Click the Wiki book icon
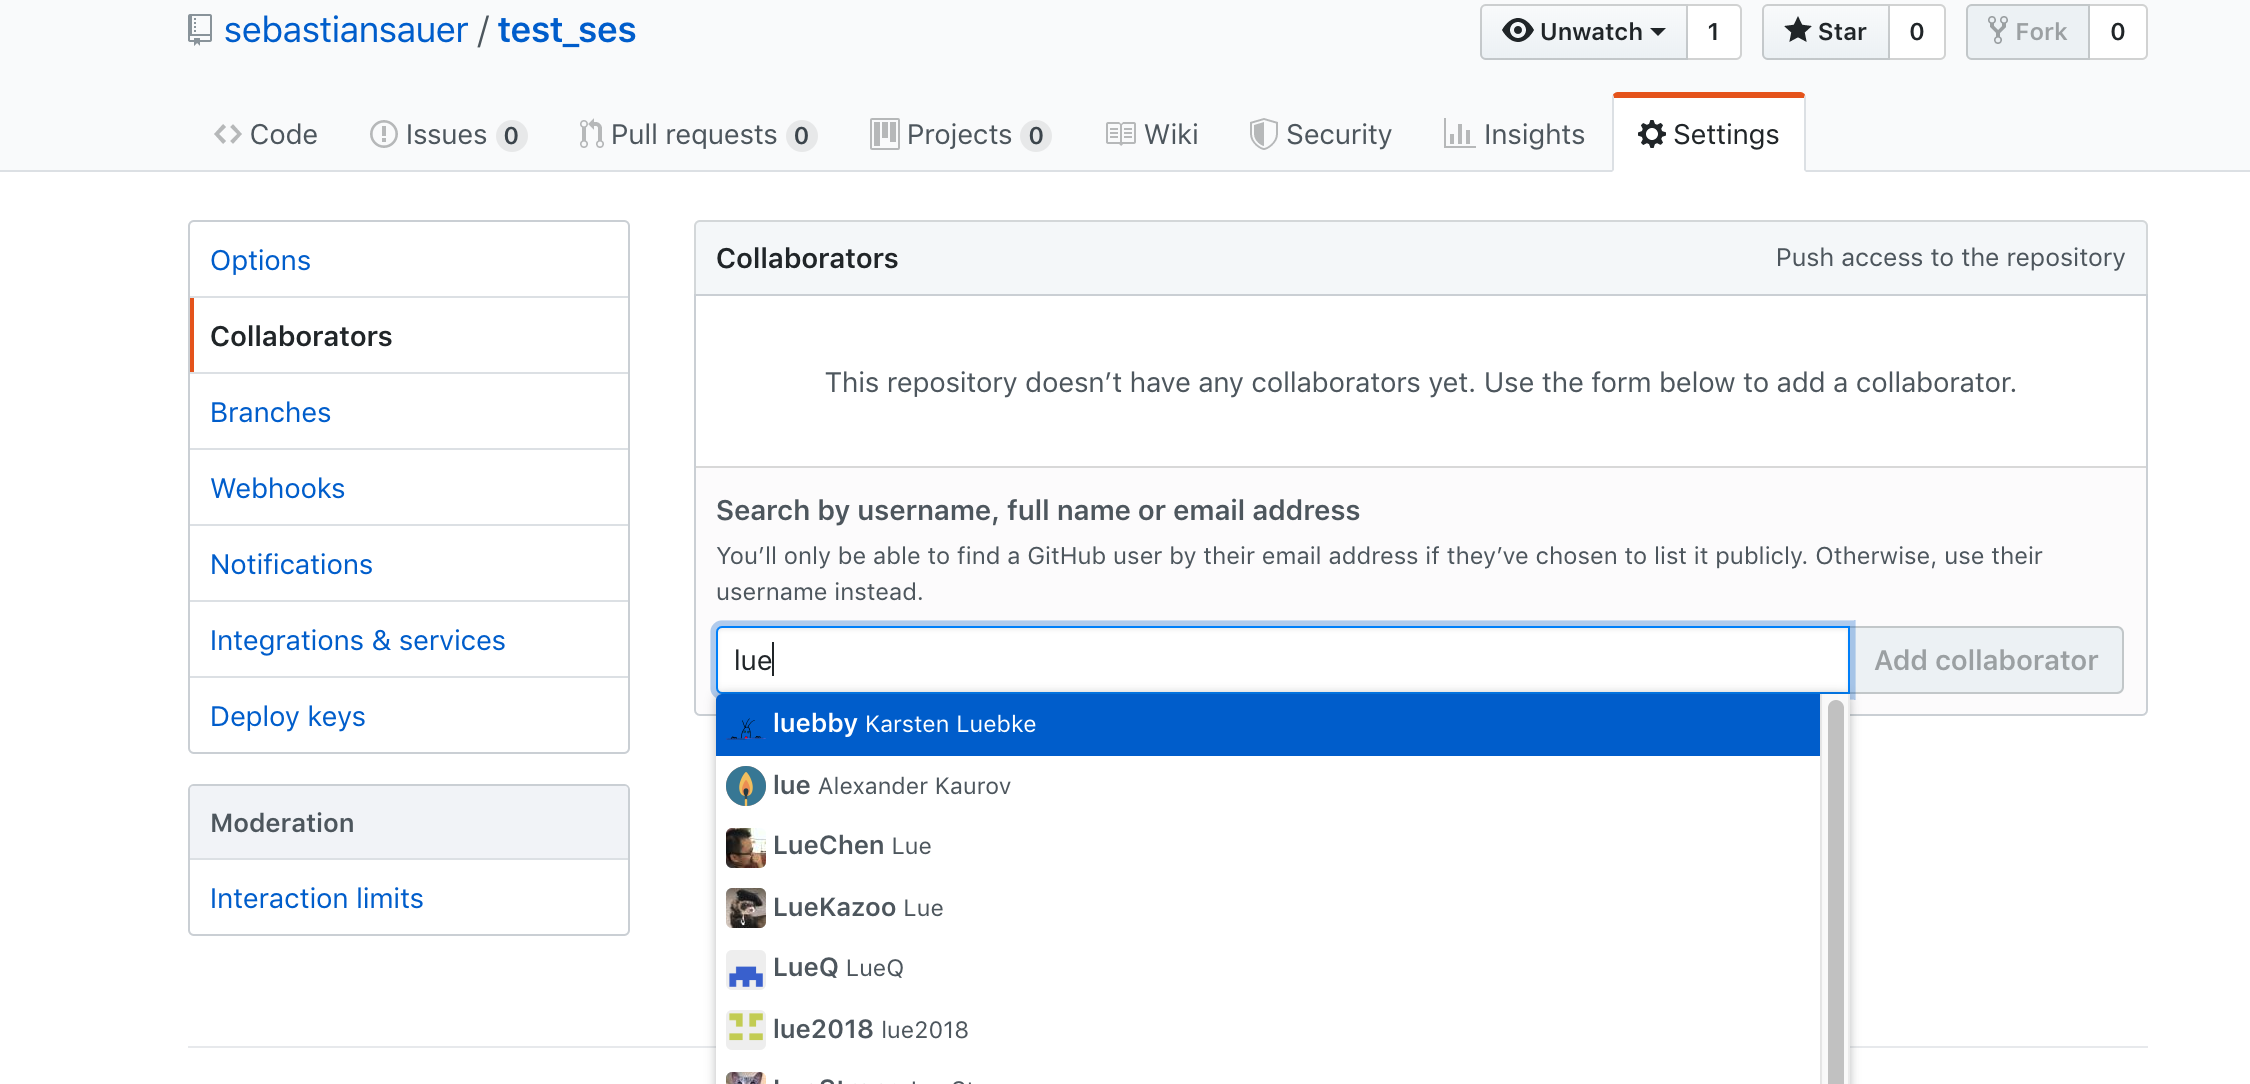This screenshot has width=2250, height=1084. [1121, 134]
